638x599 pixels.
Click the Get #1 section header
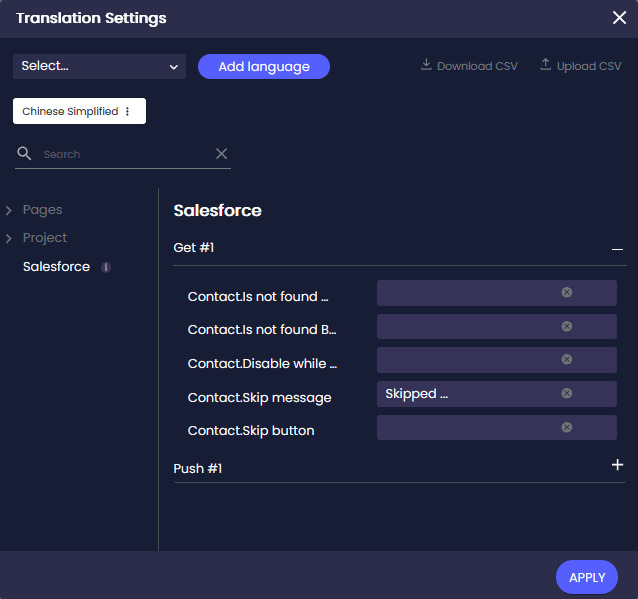pos(400,248)
